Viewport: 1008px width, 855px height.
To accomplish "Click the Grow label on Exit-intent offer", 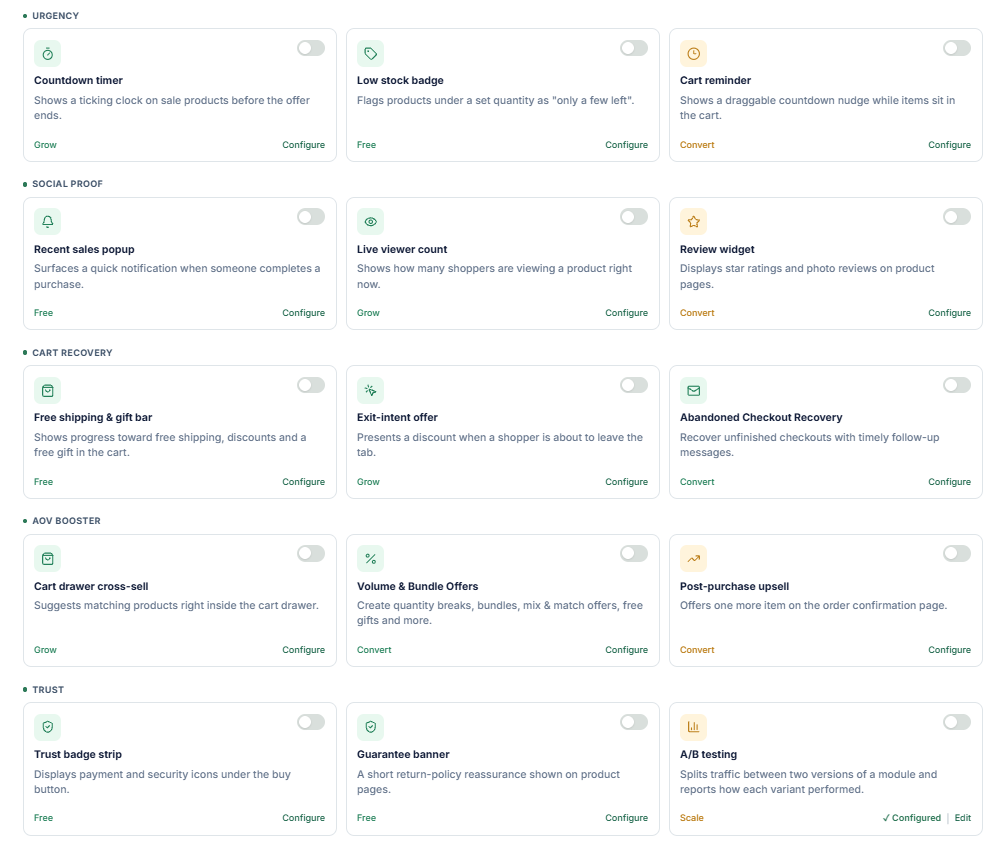I will 368,482.
